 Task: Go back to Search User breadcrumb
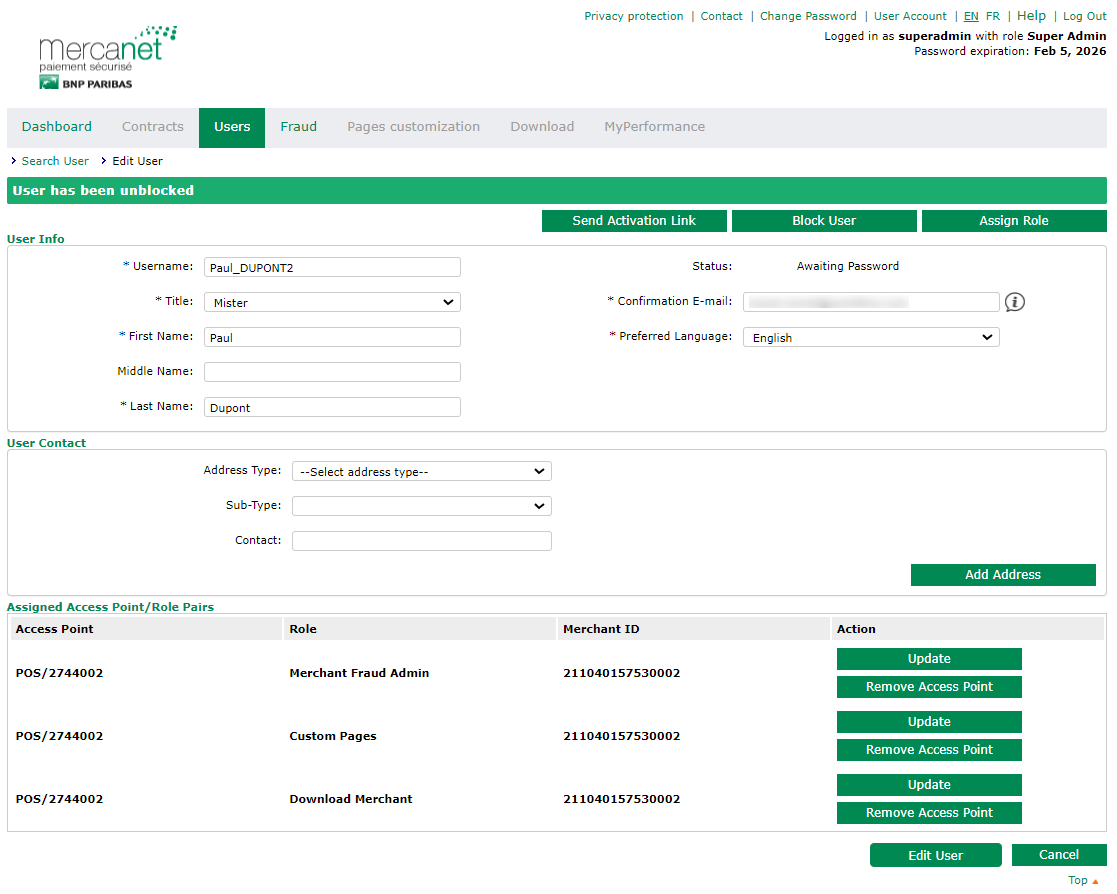pos(55,161)
